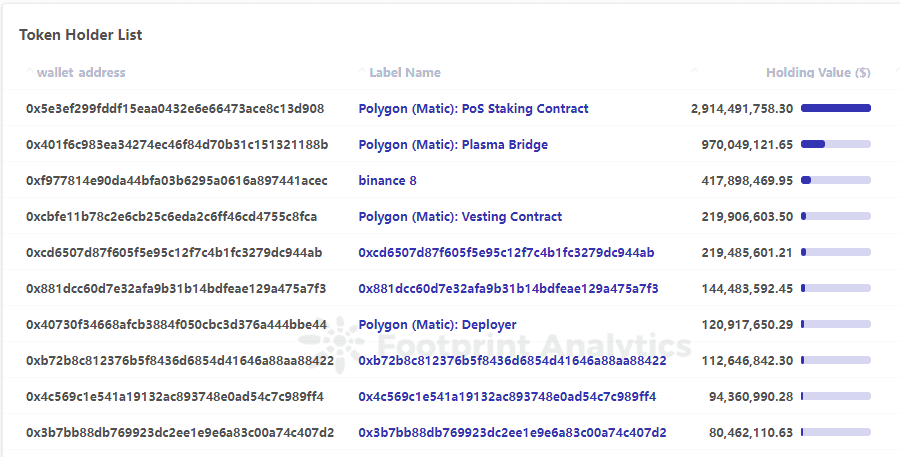The height and width of the screenshot is (457, 900).
Task: Click the Plasma Bridge holding value bar
Action: [x=835, y=144]
